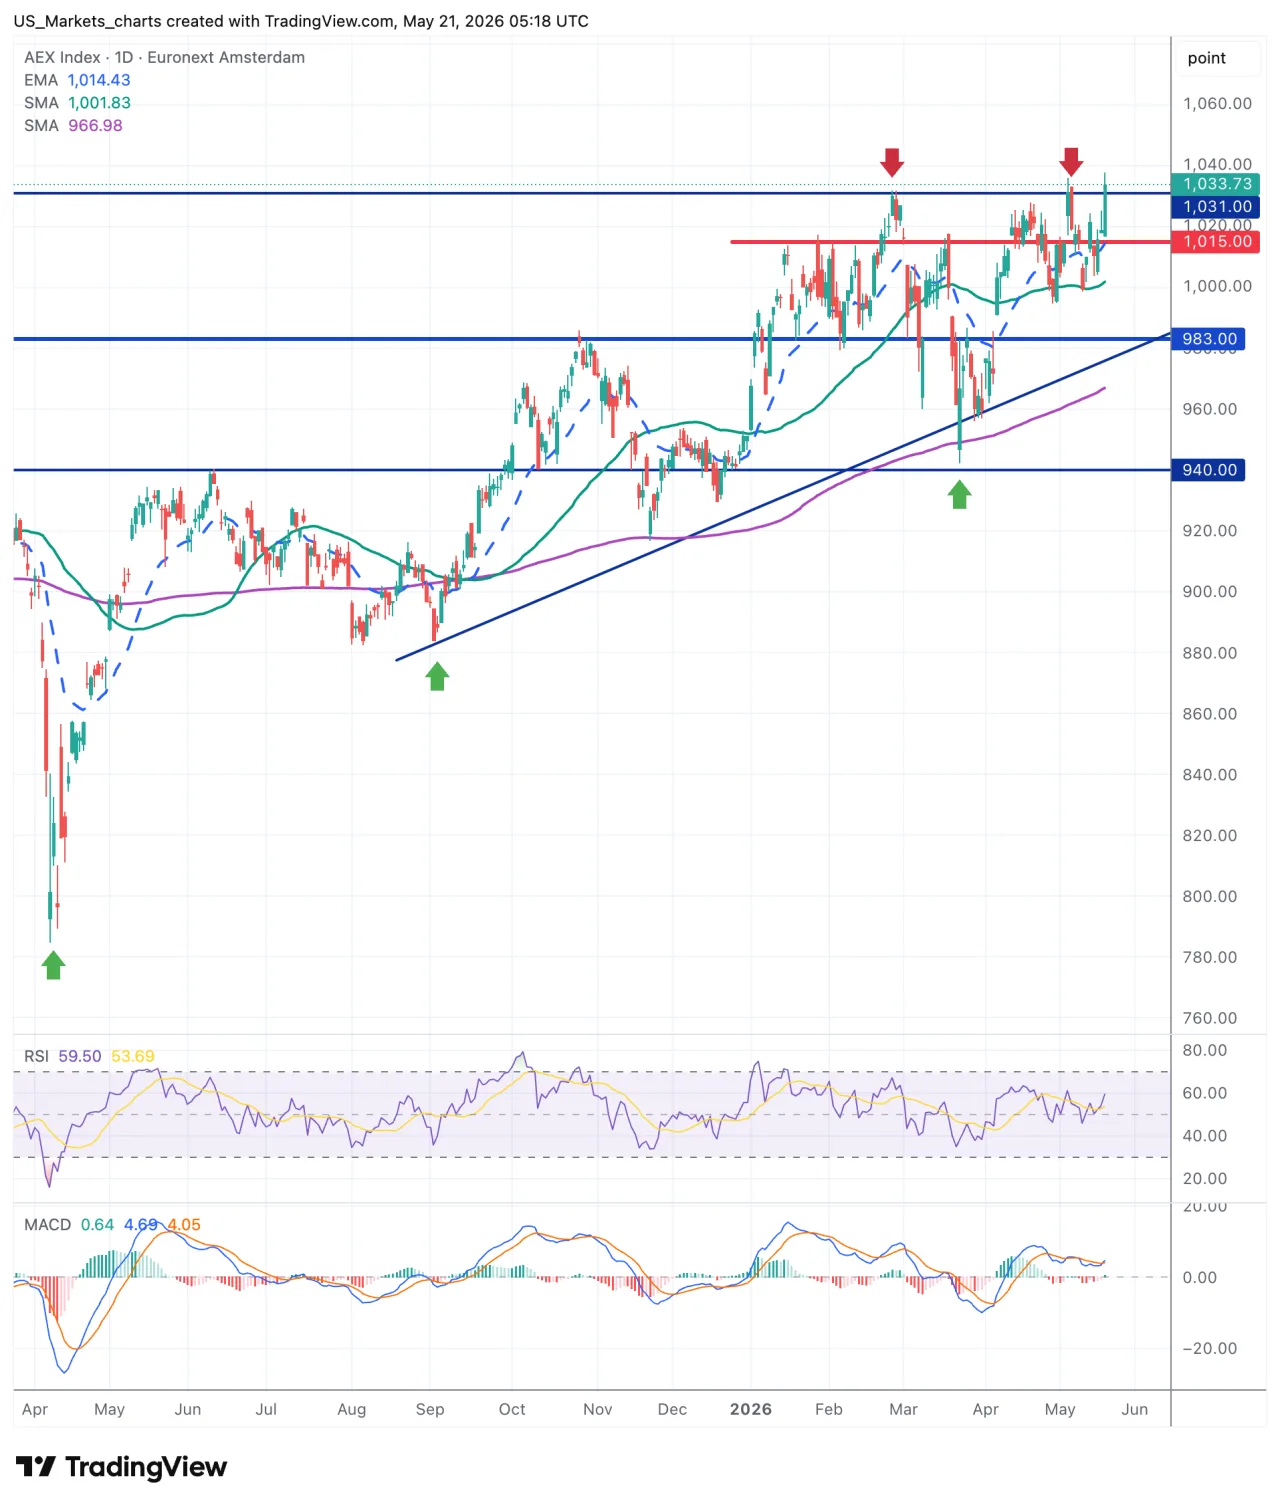Image resolution: width=1280 pixels, height=1507 pixels.
Task: Click the green up arrow below the 940 level
Action: point(959,494)
